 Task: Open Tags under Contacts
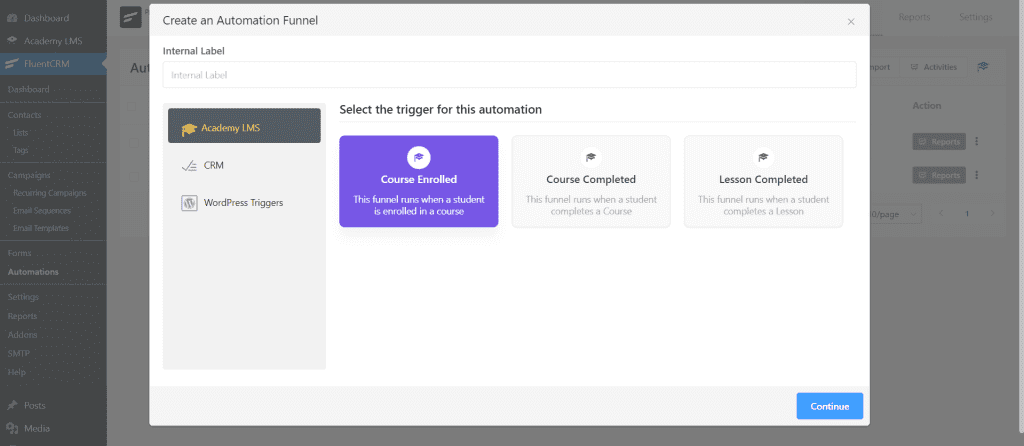click(21, 150)
